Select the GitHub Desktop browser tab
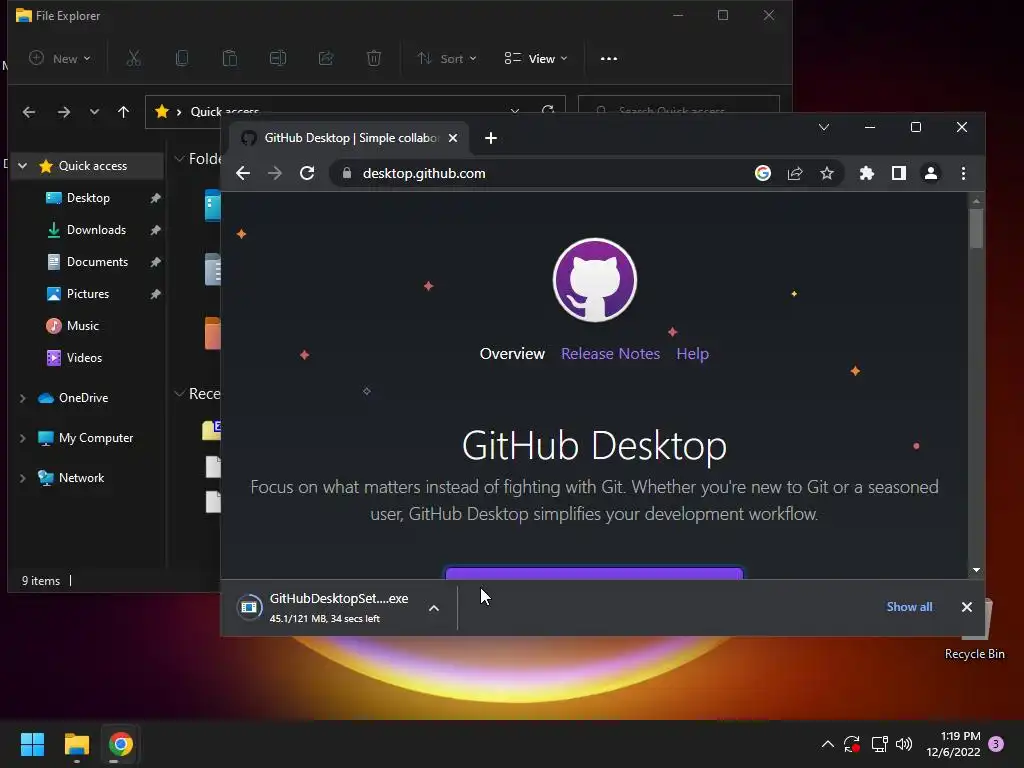Viewport: 1024px width, 768px height. [x=349, y=138]
